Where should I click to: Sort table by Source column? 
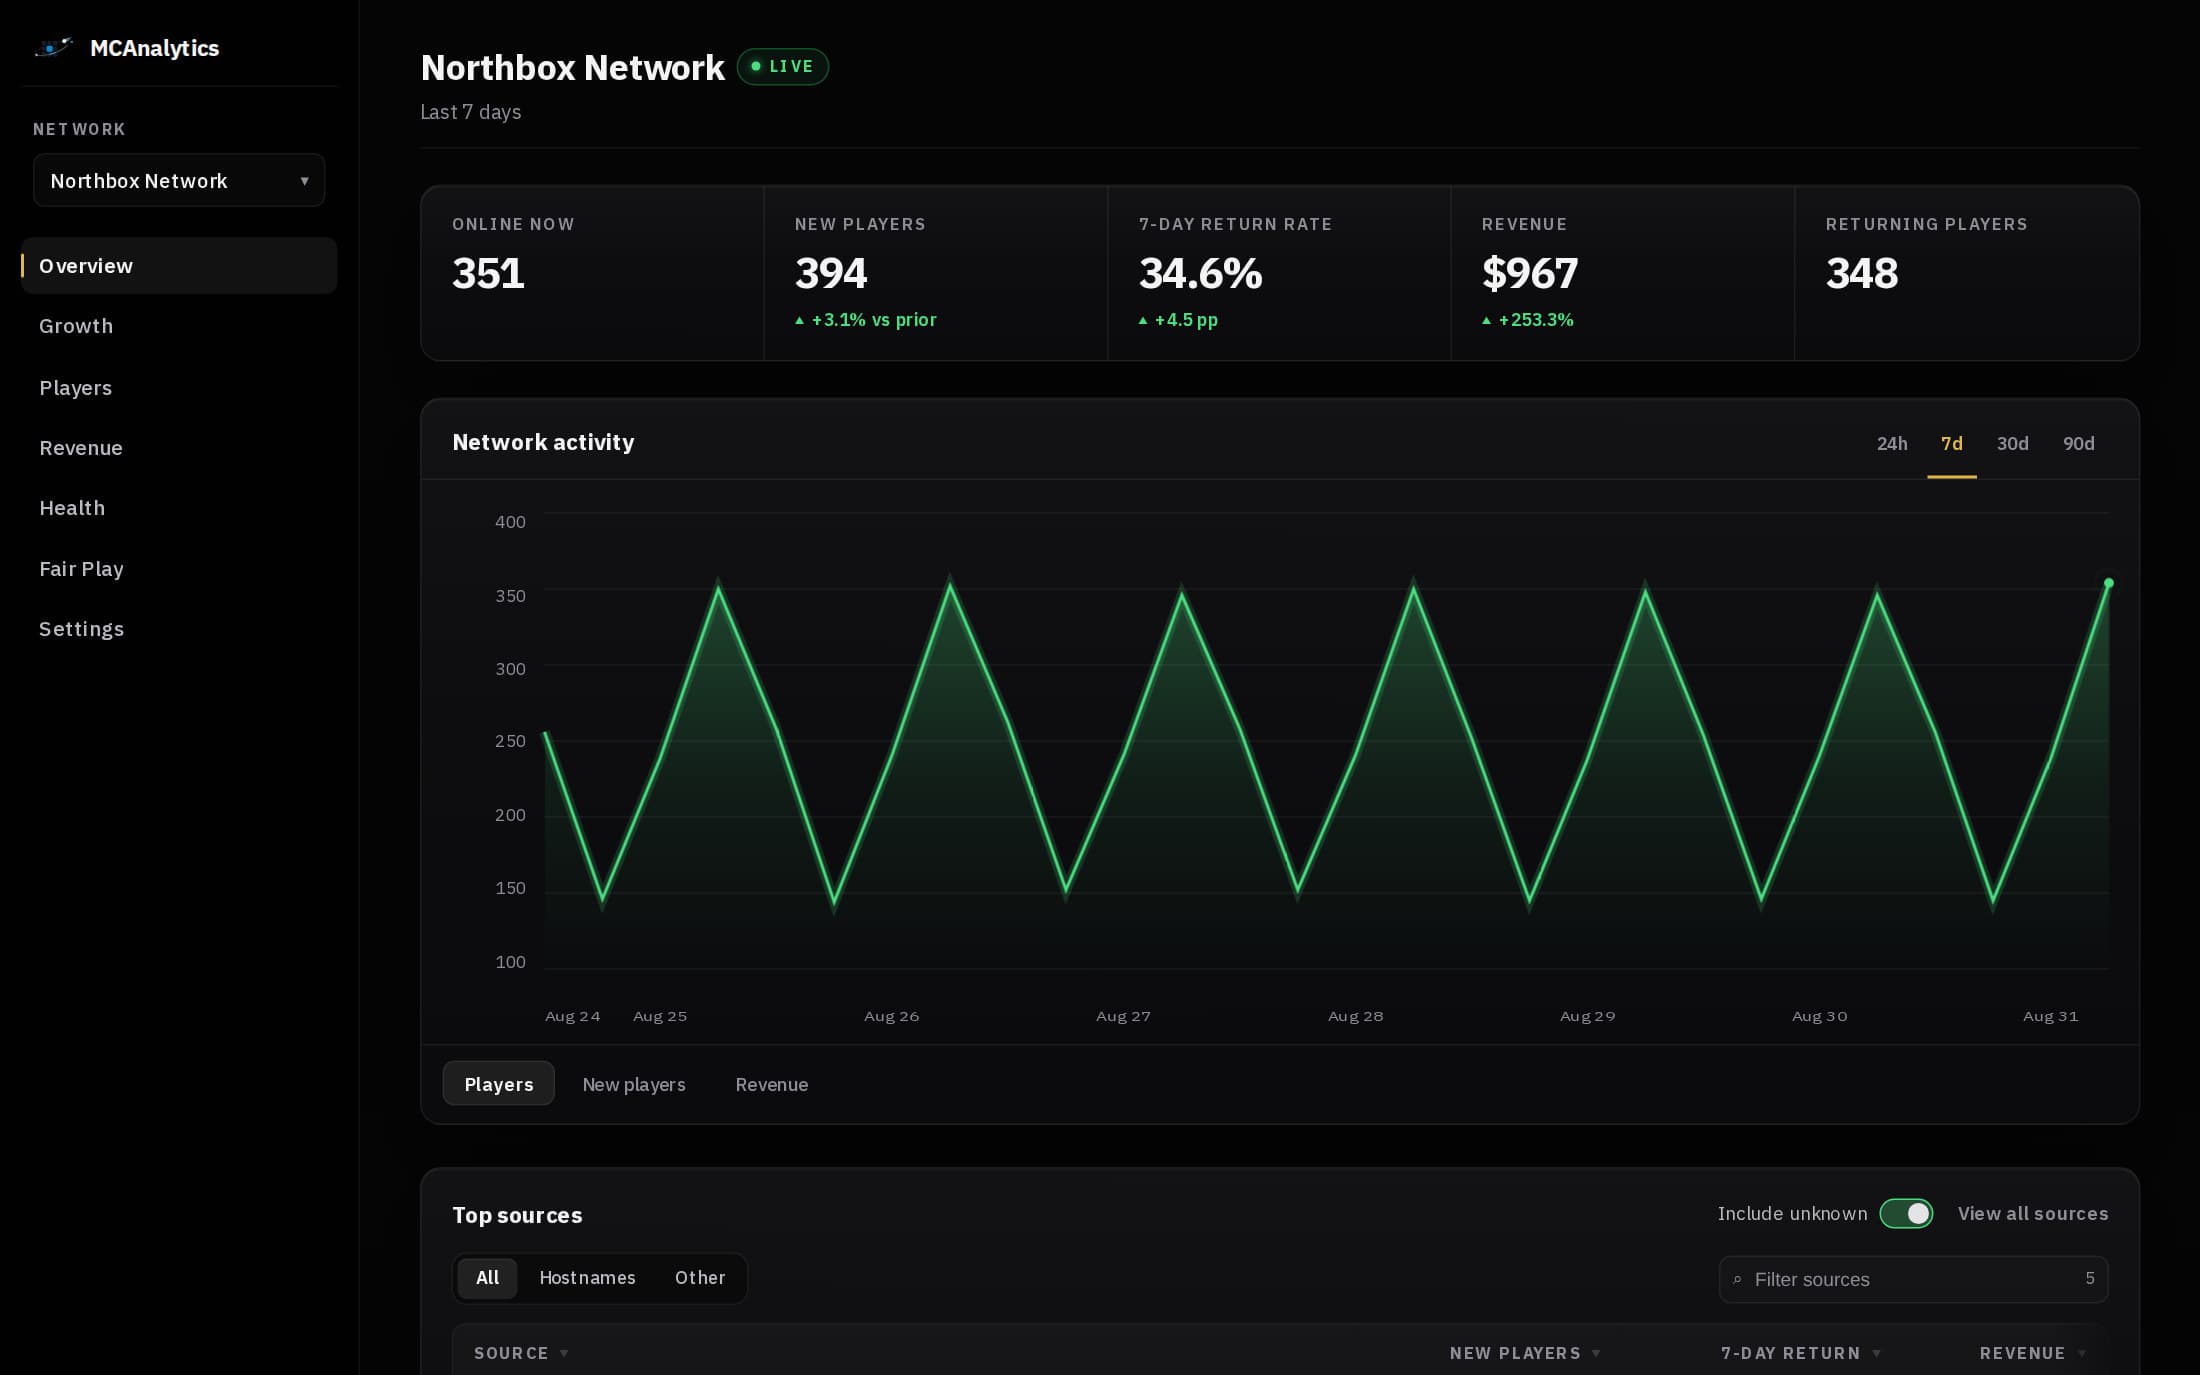[521, 1353]
